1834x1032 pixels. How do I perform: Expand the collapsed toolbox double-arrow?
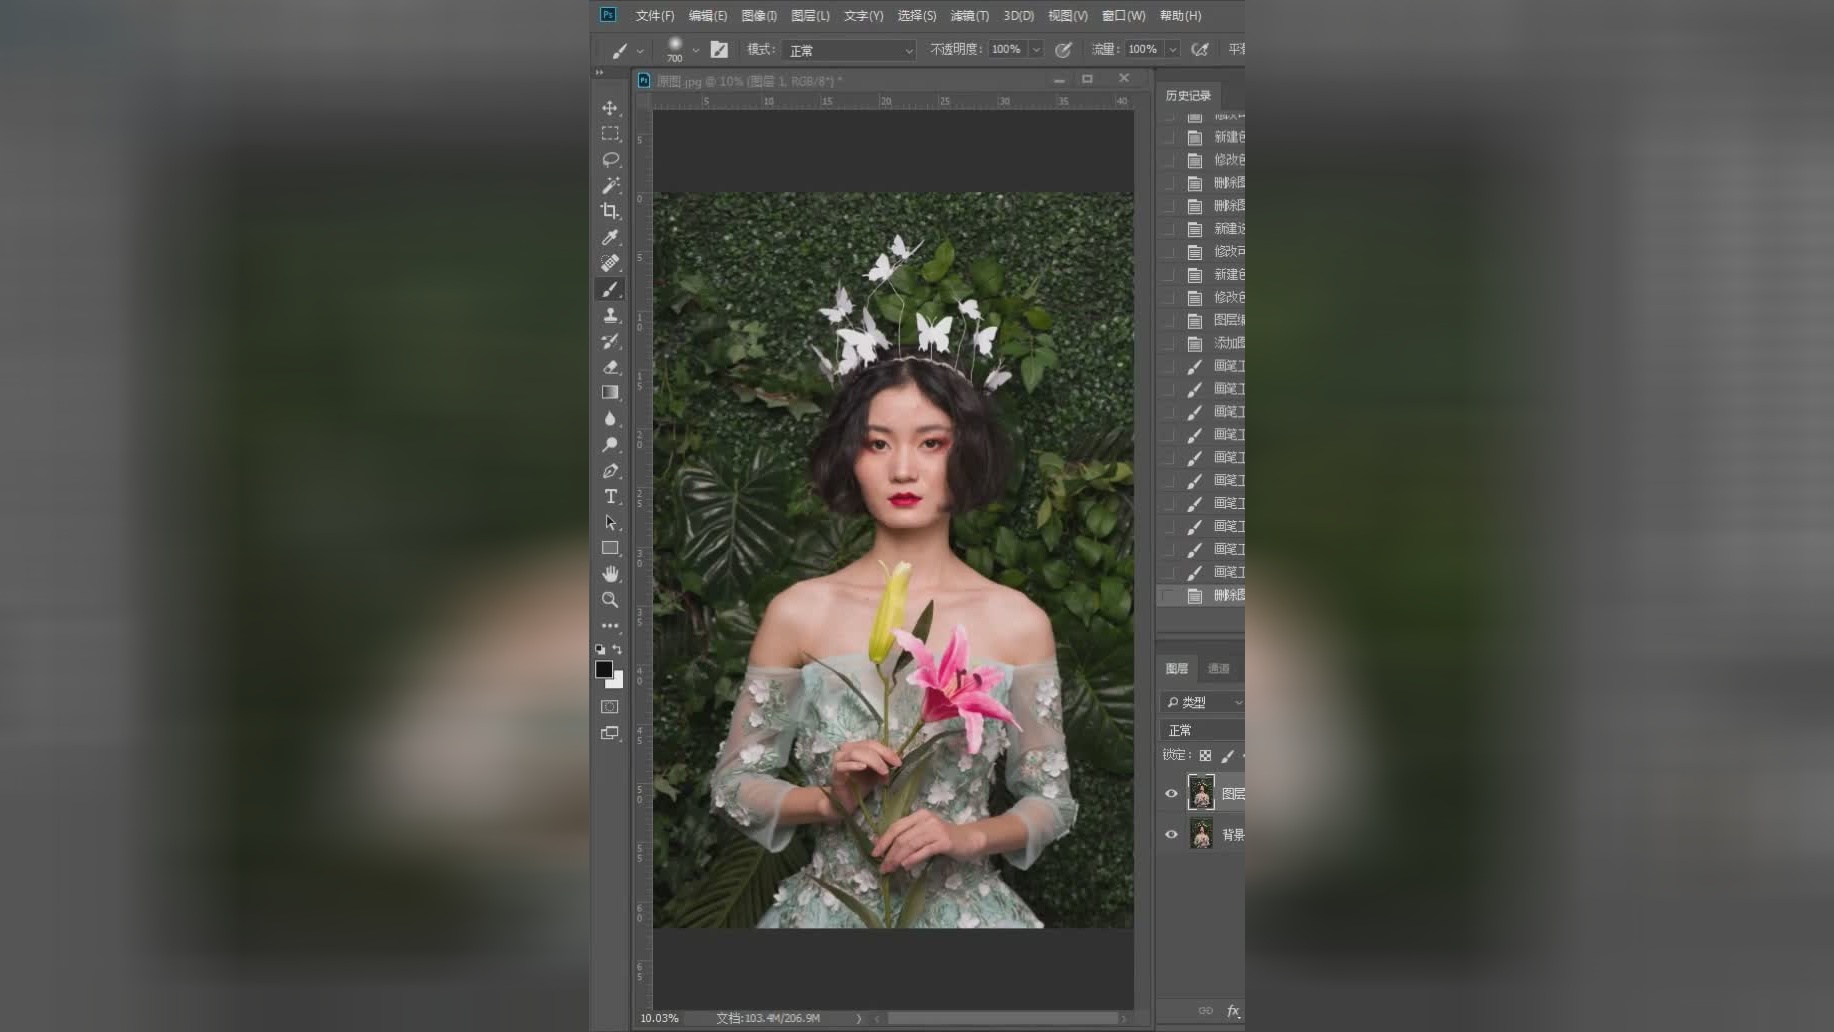point(599,73)
